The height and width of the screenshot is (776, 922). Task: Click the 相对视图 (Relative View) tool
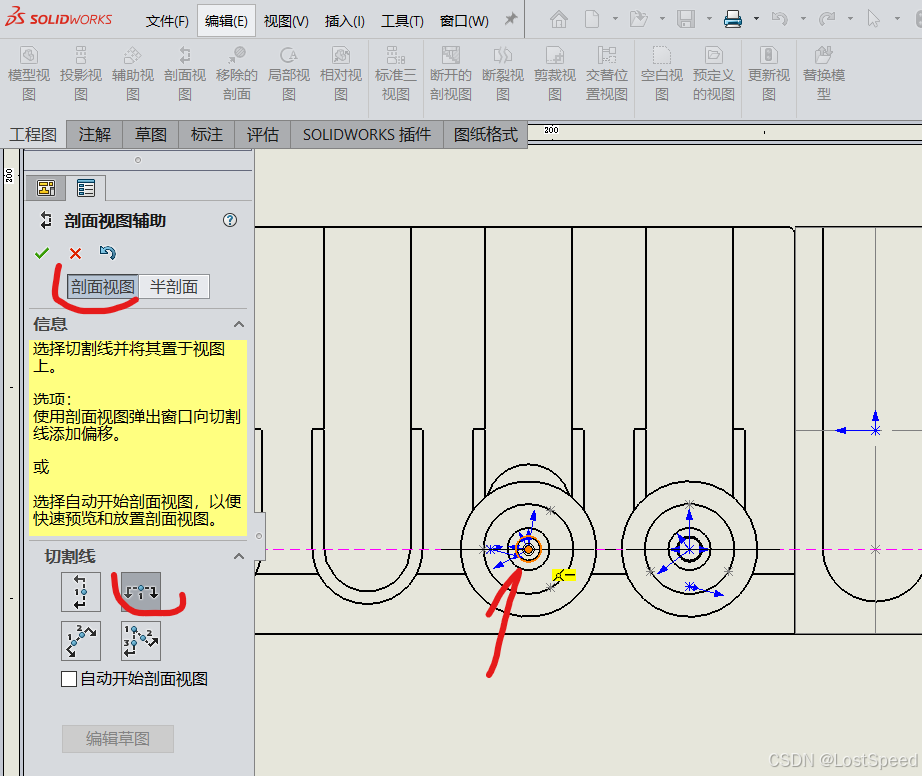click(x=341, y=74)
